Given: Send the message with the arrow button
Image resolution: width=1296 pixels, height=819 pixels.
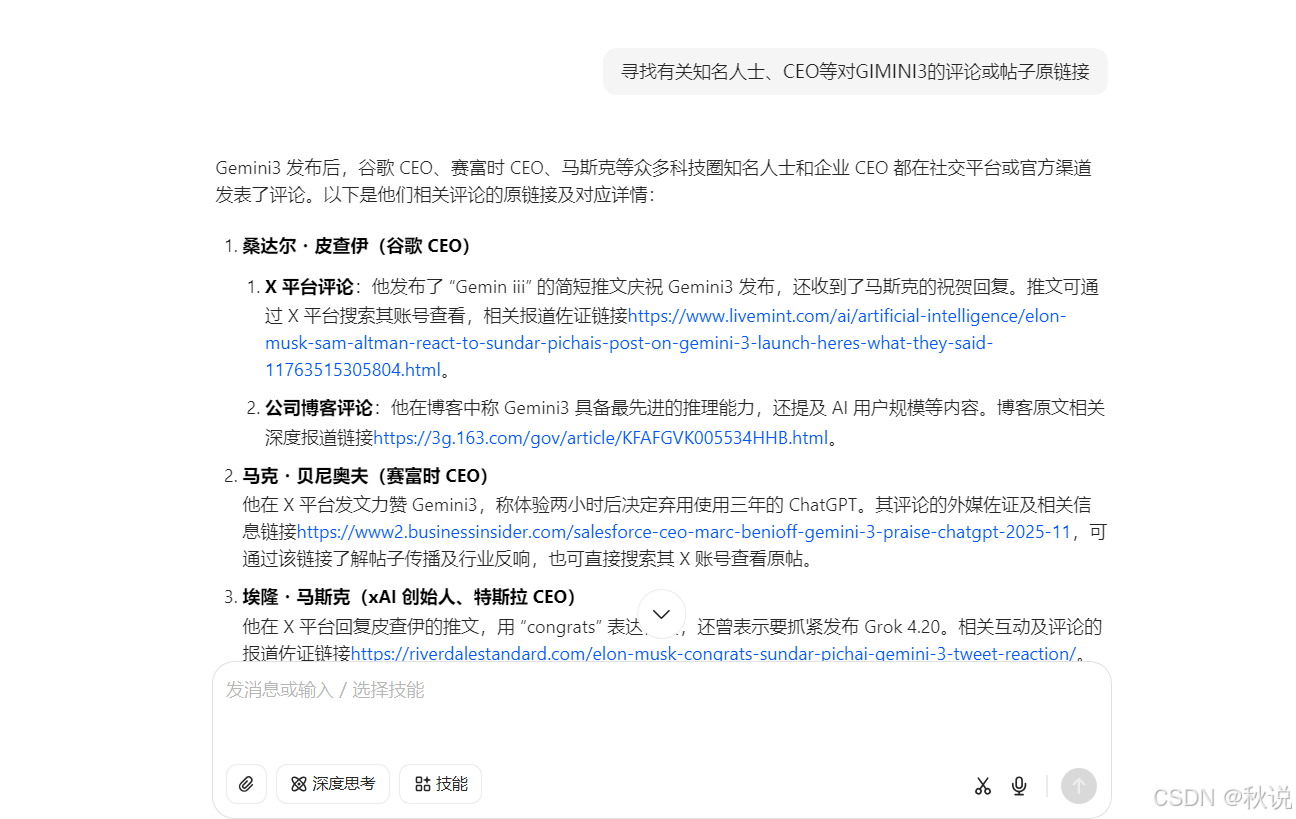Looking at the screenshot, I should (1078, 786).
